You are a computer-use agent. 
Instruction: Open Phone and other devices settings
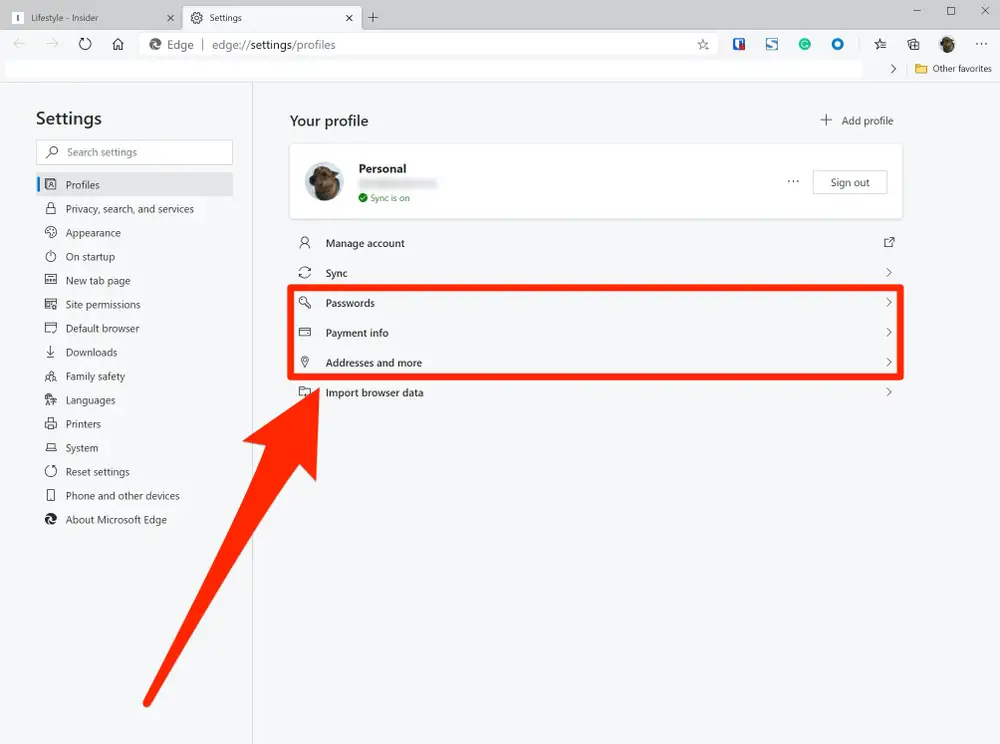tap(135, 496)
